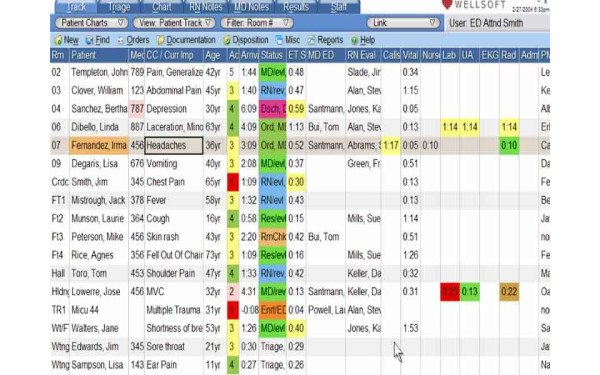Open the View: Patient Track dropdown
The image size is (600, 375).
174,23
